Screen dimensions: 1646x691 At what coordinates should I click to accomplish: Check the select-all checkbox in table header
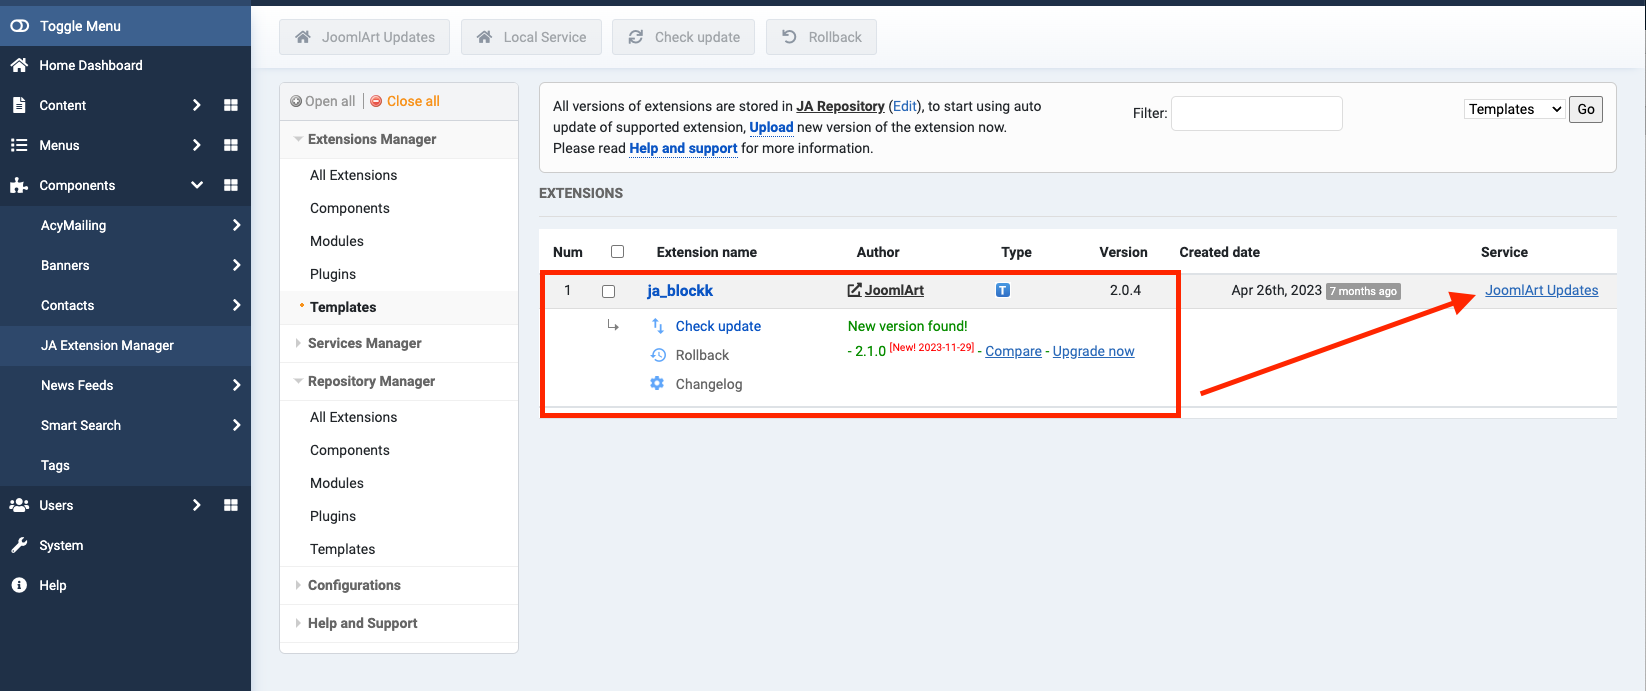tap(617, 252)
